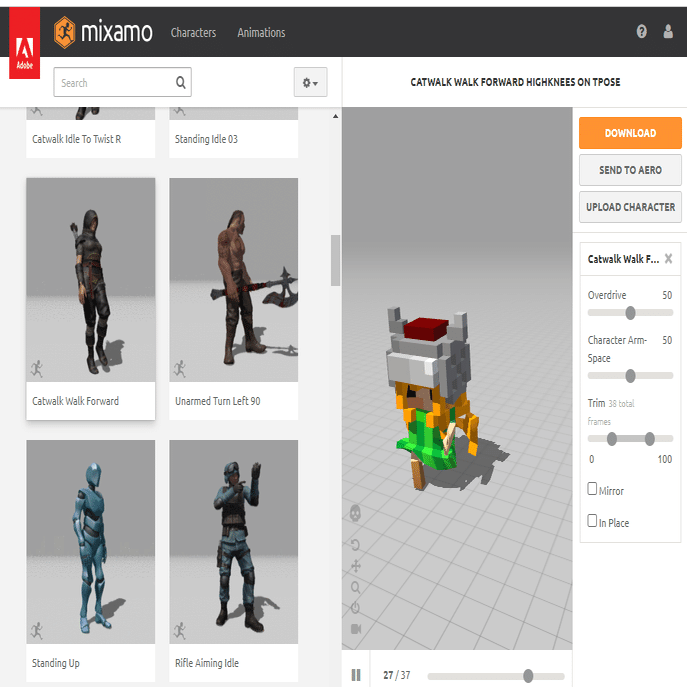Click the Character Arm-Space value 50

667,340
